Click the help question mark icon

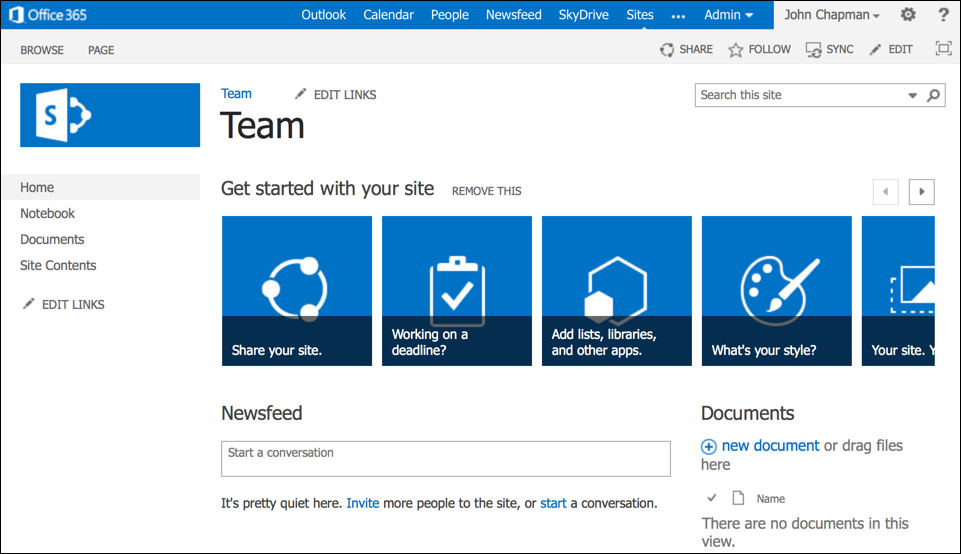(x=943, y=15)
